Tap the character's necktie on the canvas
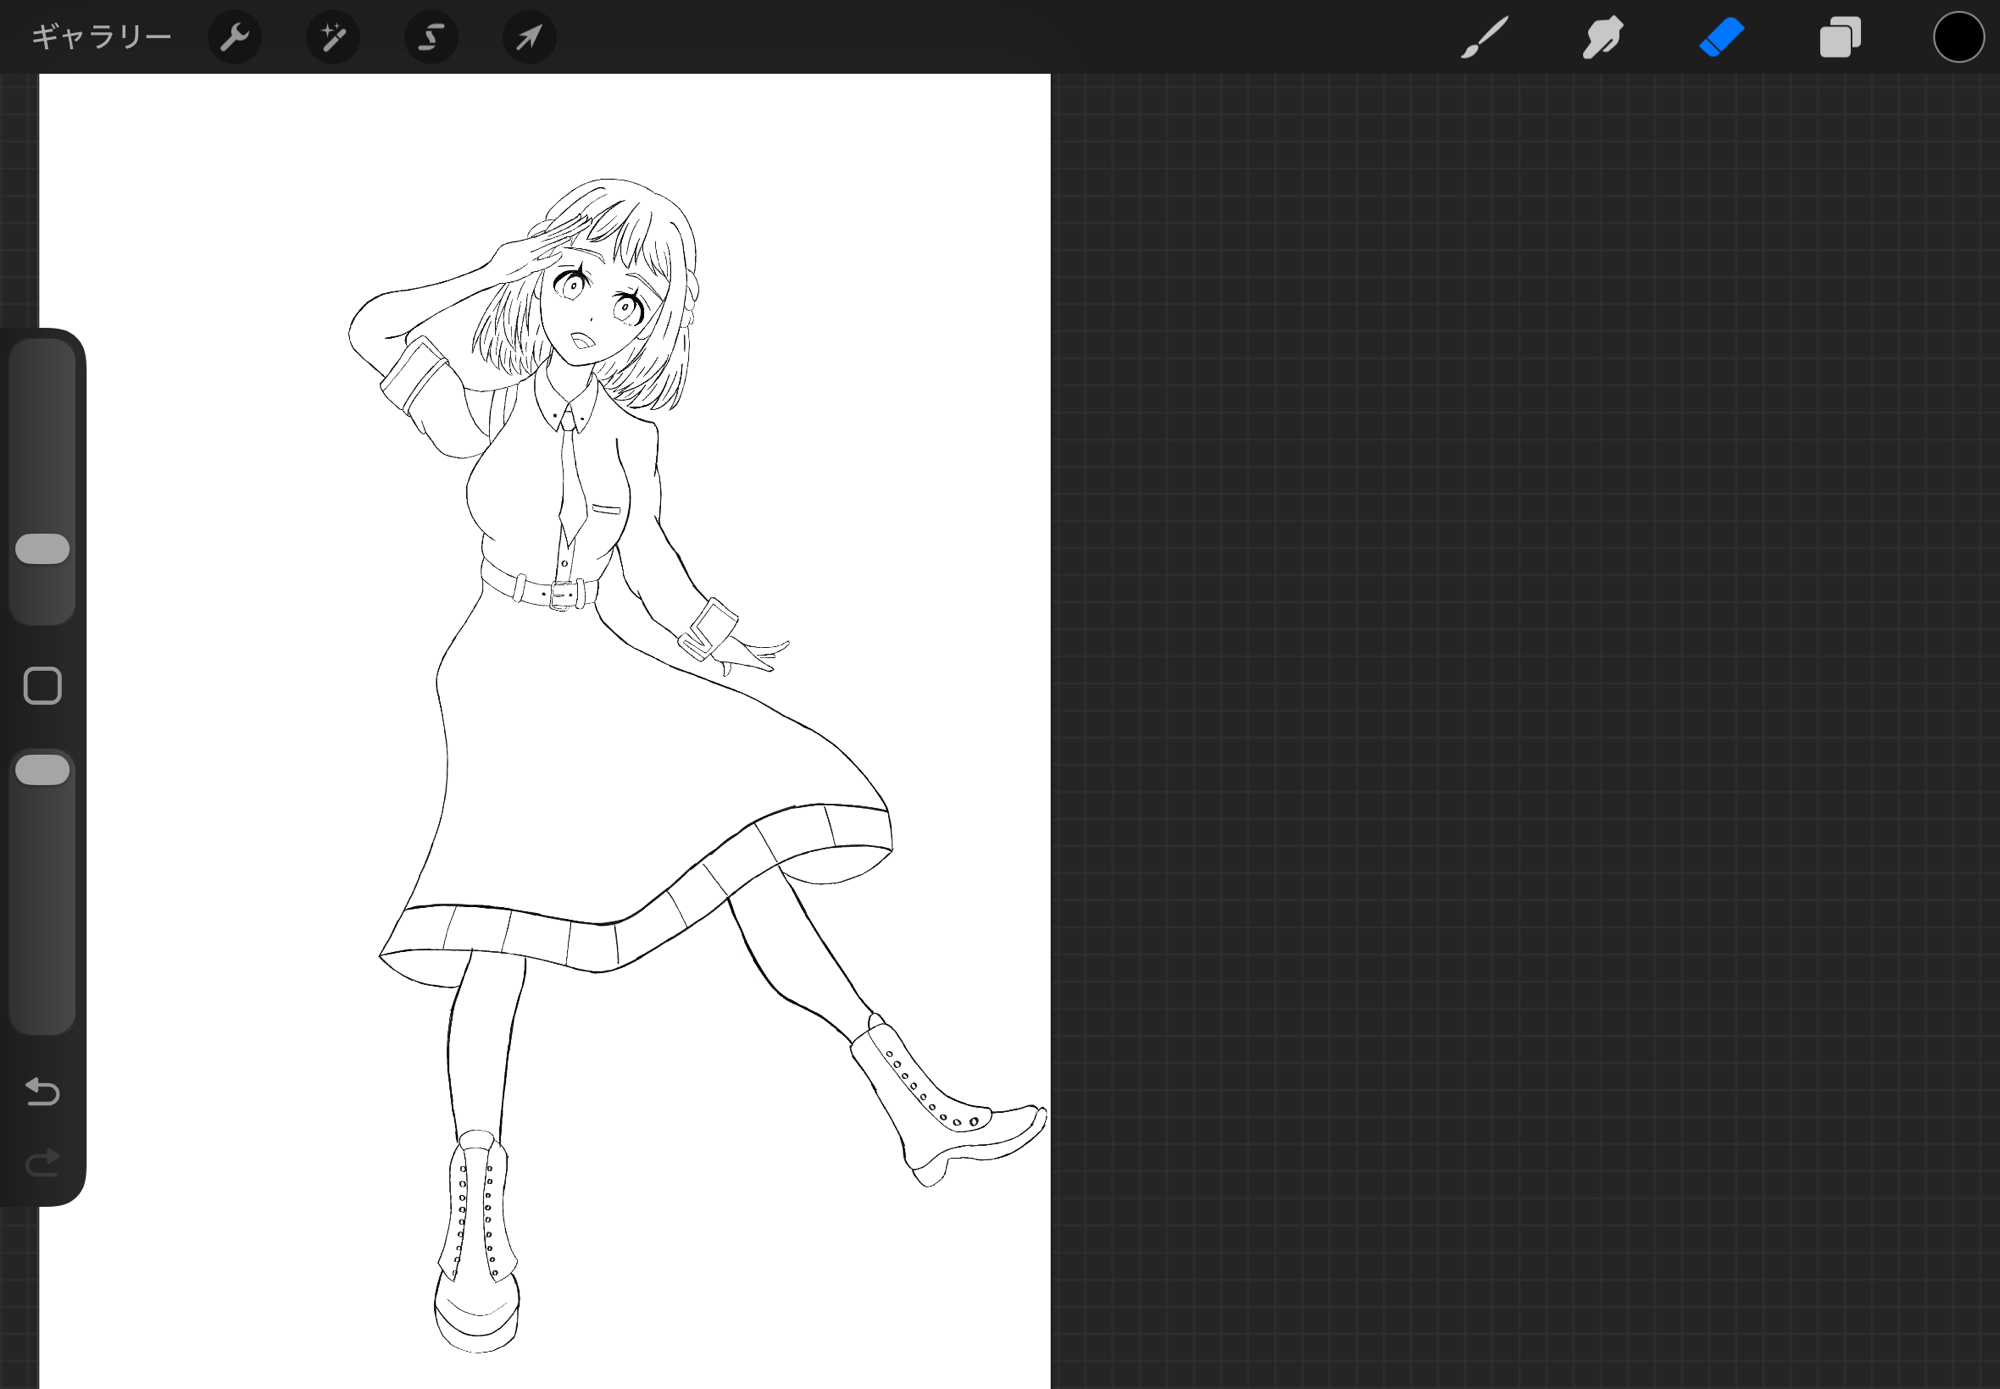Image resolution: width=2000 pixels, height=1389 pixels. point(572,485)
